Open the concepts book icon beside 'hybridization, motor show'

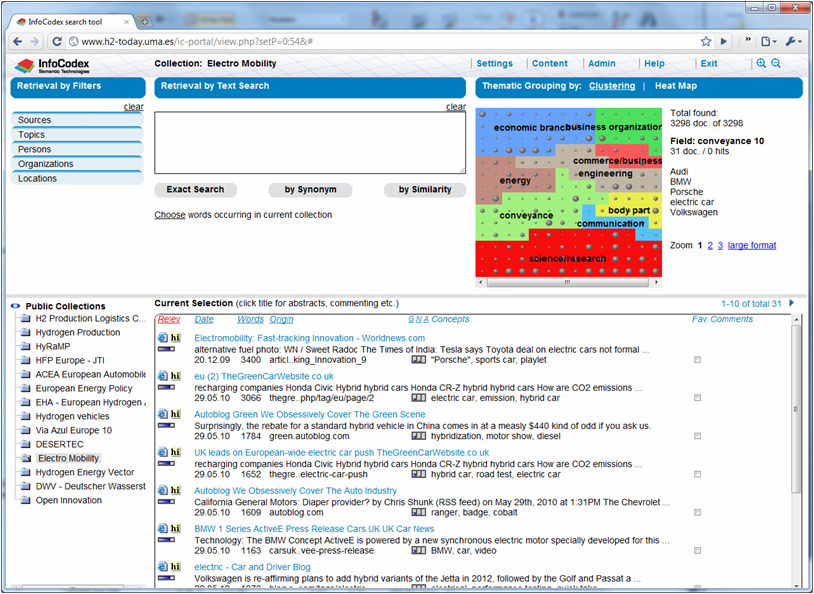point(418,436)
